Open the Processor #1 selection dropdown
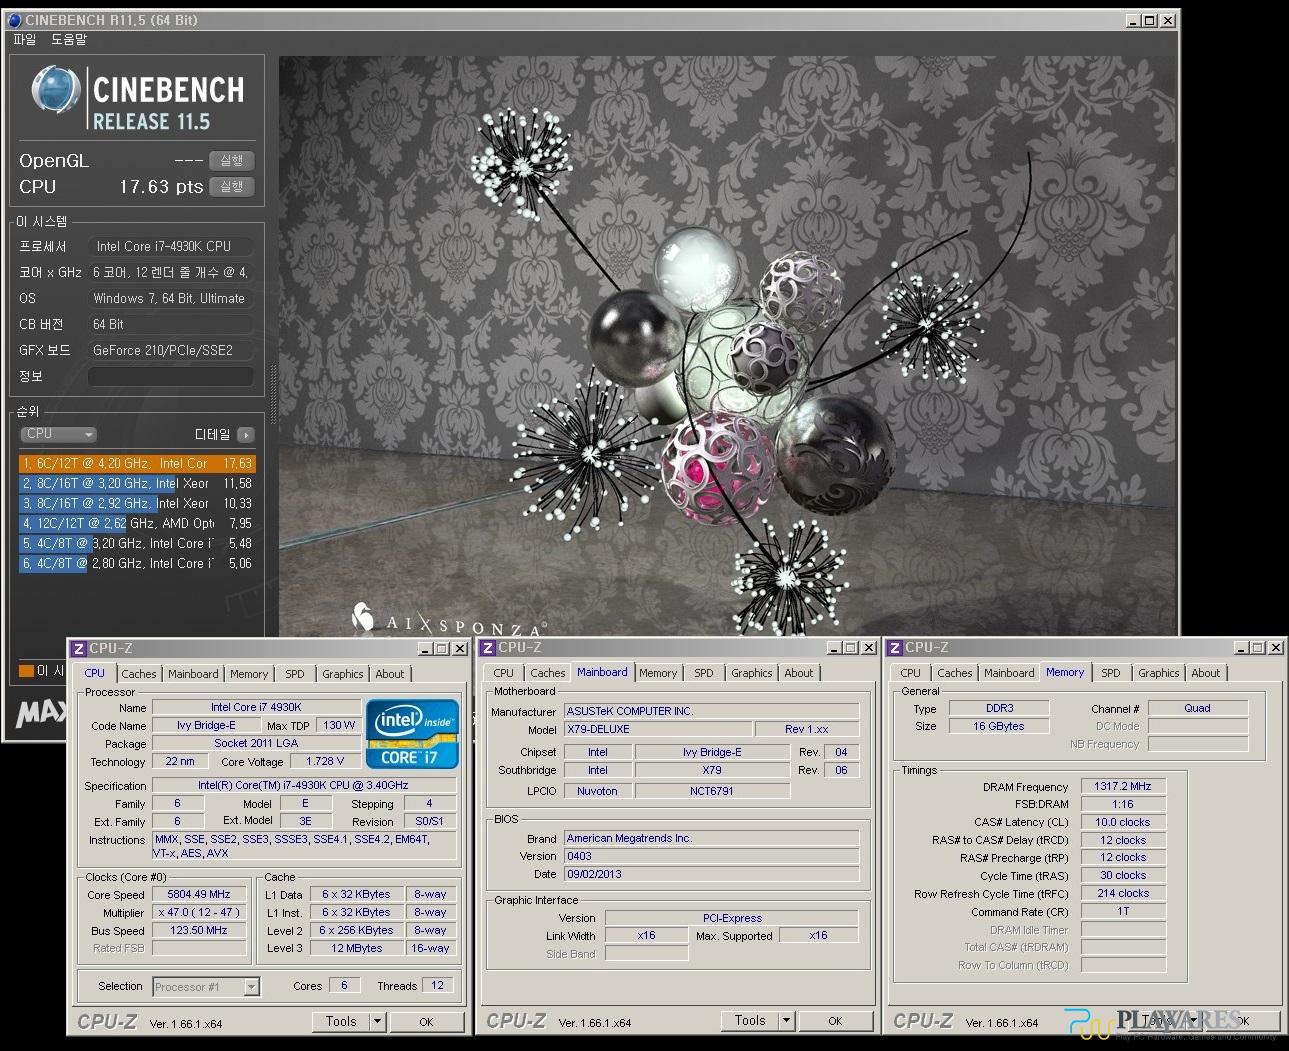 (x=206, y=987)
